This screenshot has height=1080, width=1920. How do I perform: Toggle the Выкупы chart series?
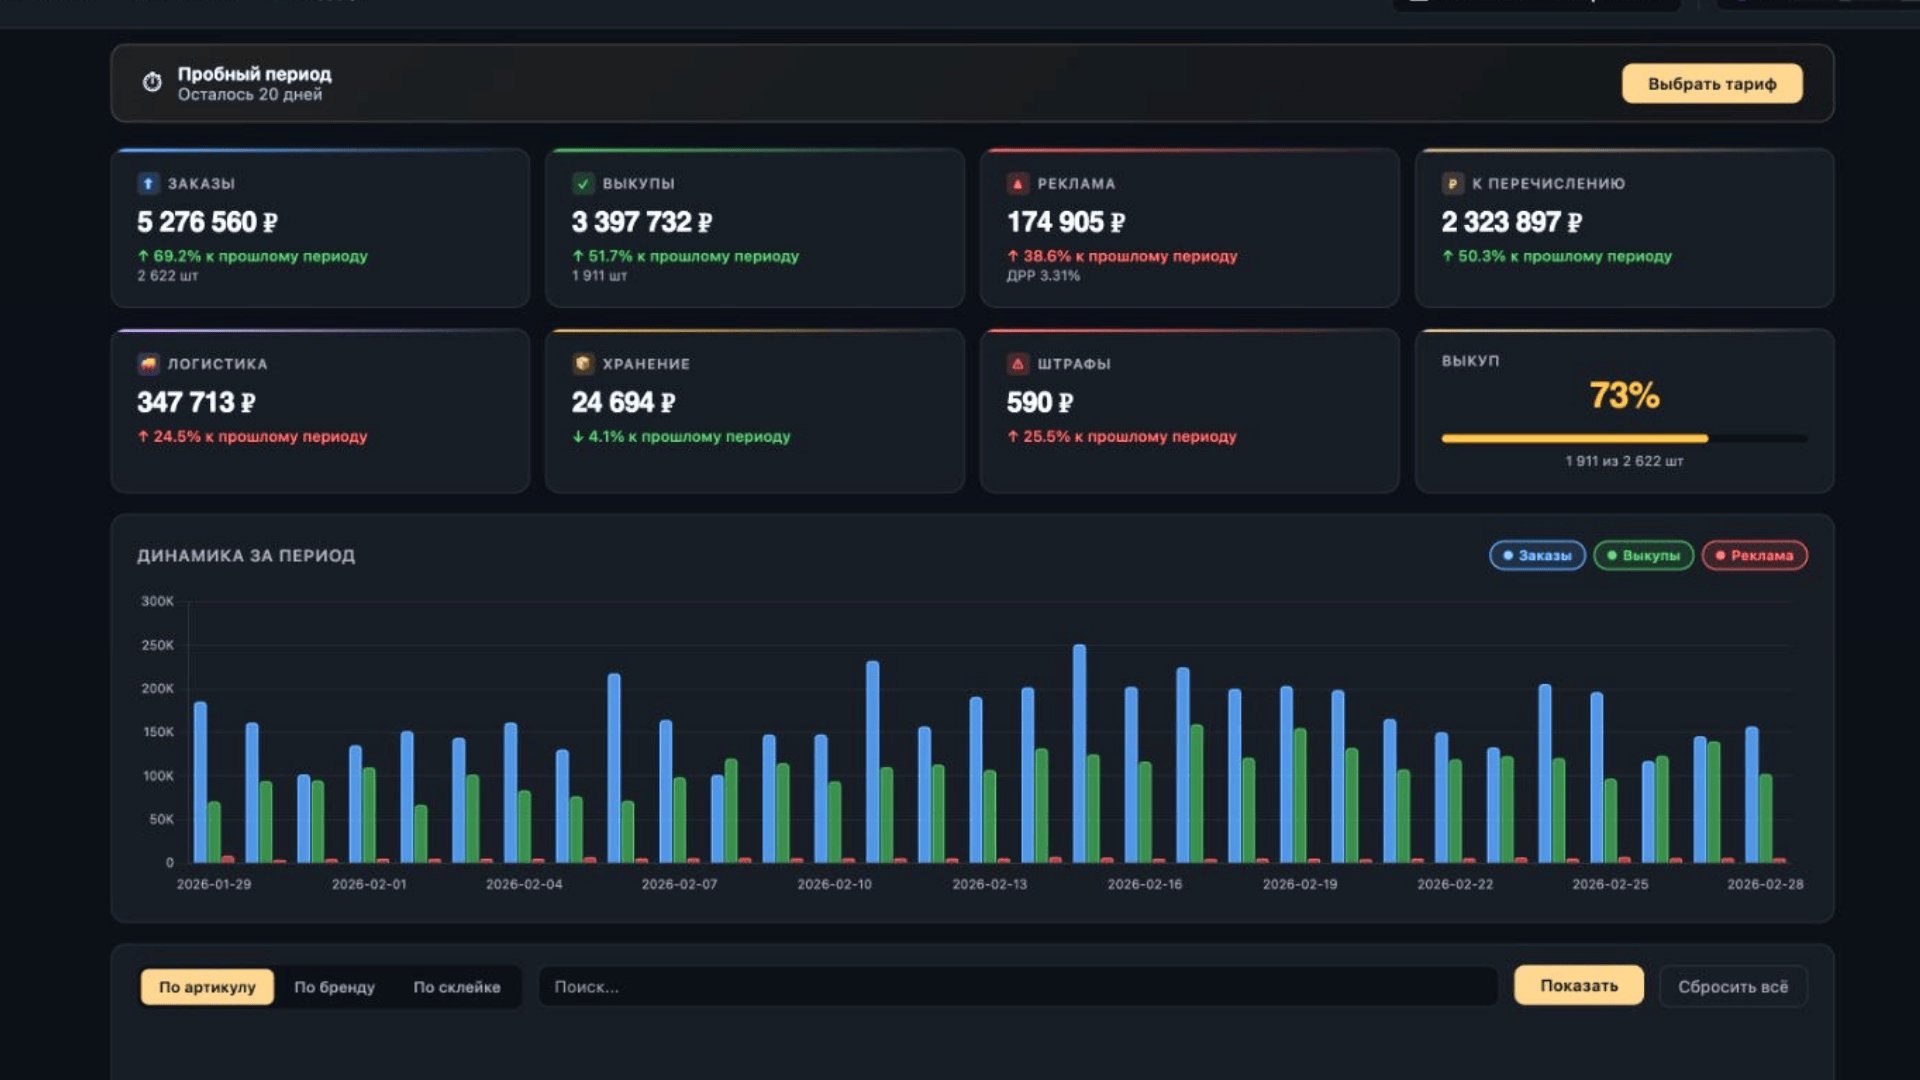coord(1643,555)
